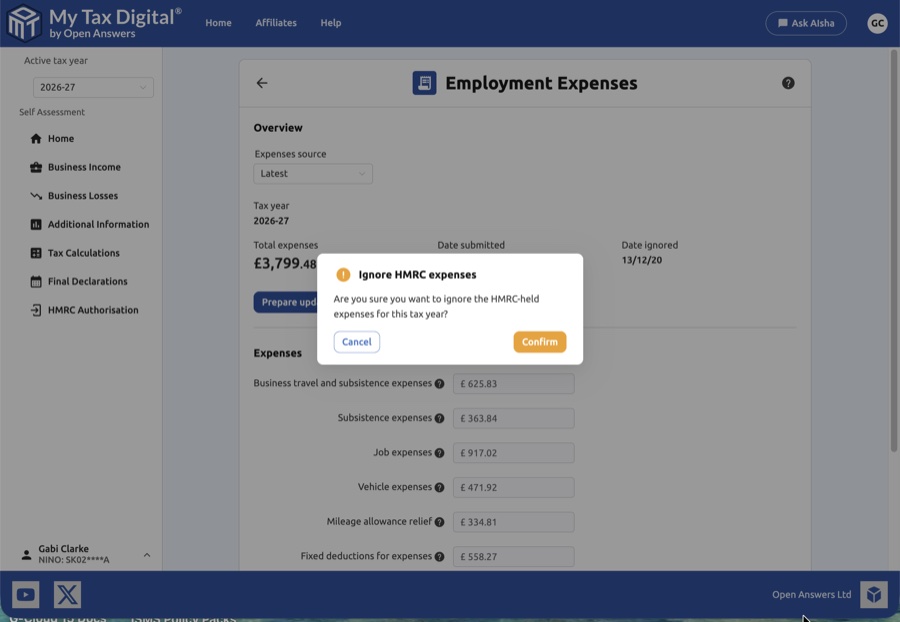Click the back arrow on Employment Expenses
900x622 pixels.
click(262, 83)
